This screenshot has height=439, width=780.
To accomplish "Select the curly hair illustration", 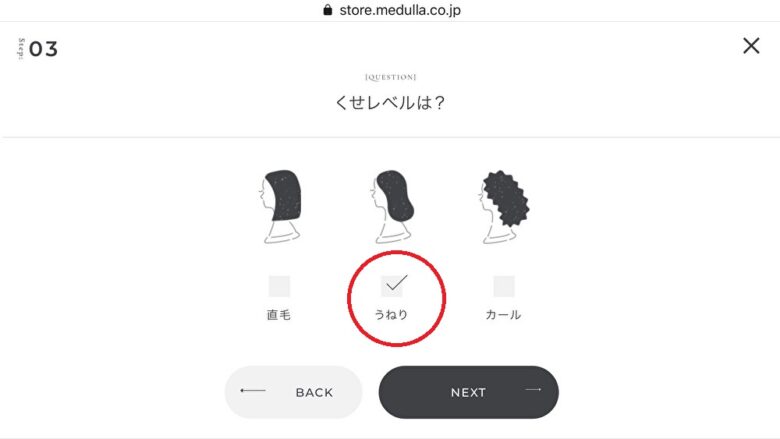I will pyautogui.click(x=504, y=206).
